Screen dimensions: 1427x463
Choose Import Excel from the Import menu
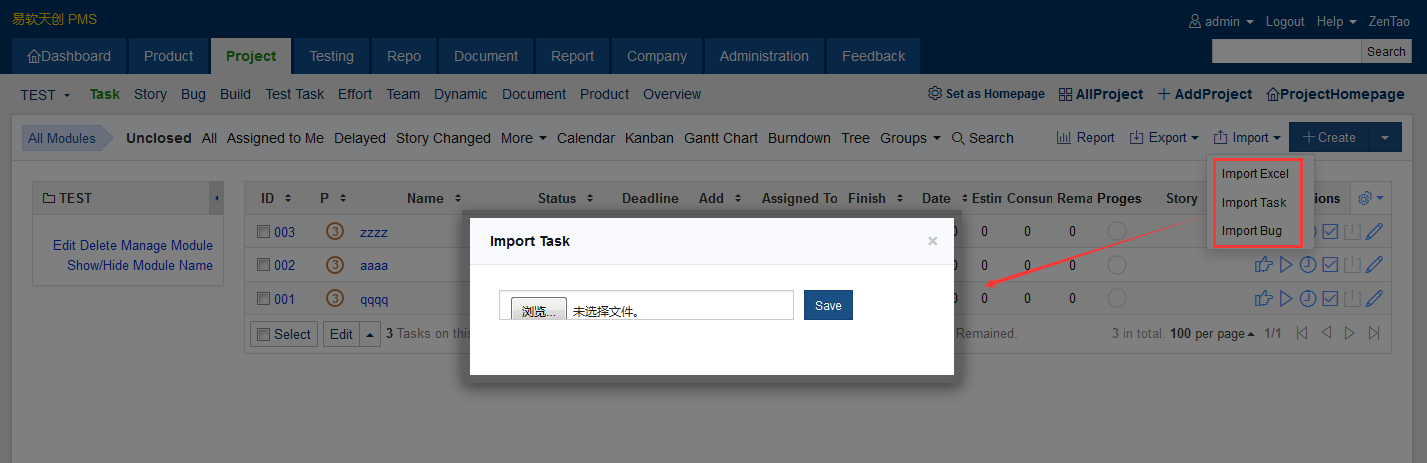pos(1255,173)
